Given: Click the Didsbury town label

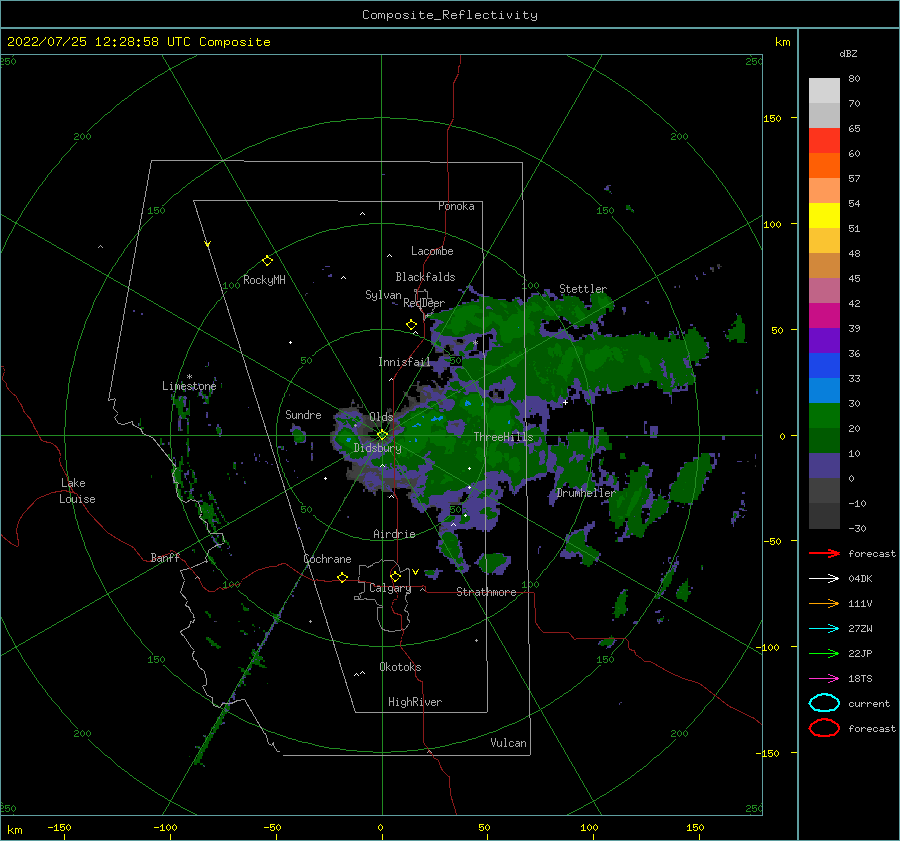Looking at the screenshot, I should coord(377,448).
